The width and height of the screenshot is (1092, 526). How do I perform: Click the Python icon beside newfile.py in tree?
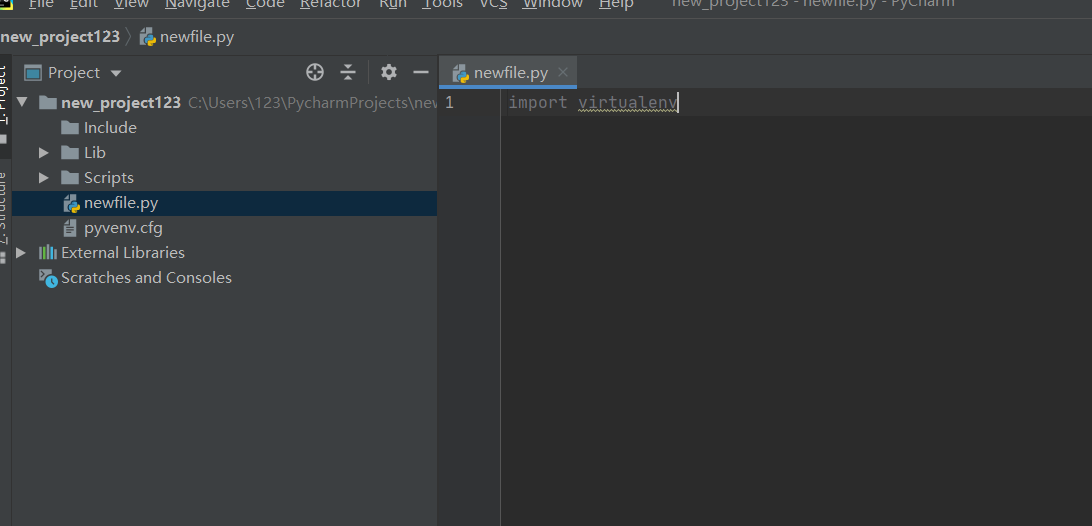[x=71, y=203]
